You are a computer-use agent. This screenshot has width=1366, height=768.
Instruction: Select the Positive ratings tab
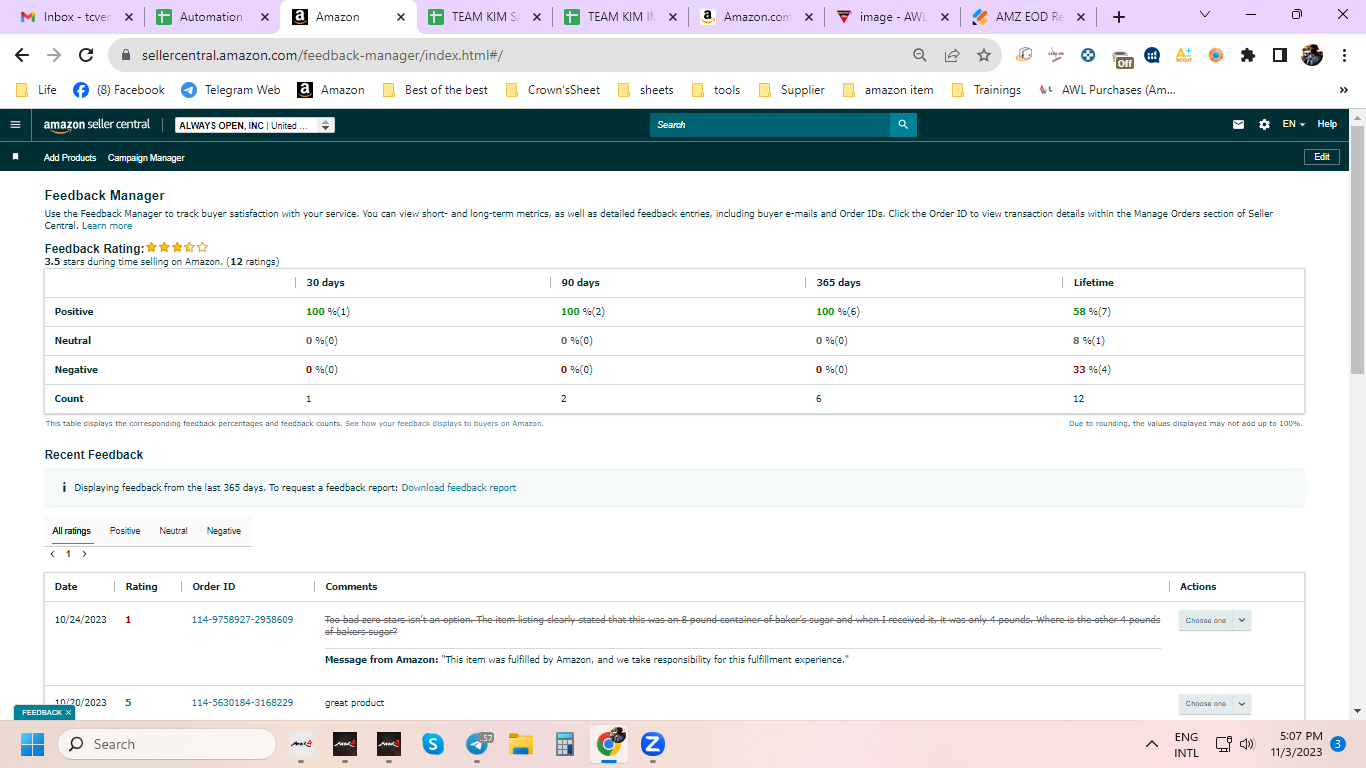click(x=125, y=531)
